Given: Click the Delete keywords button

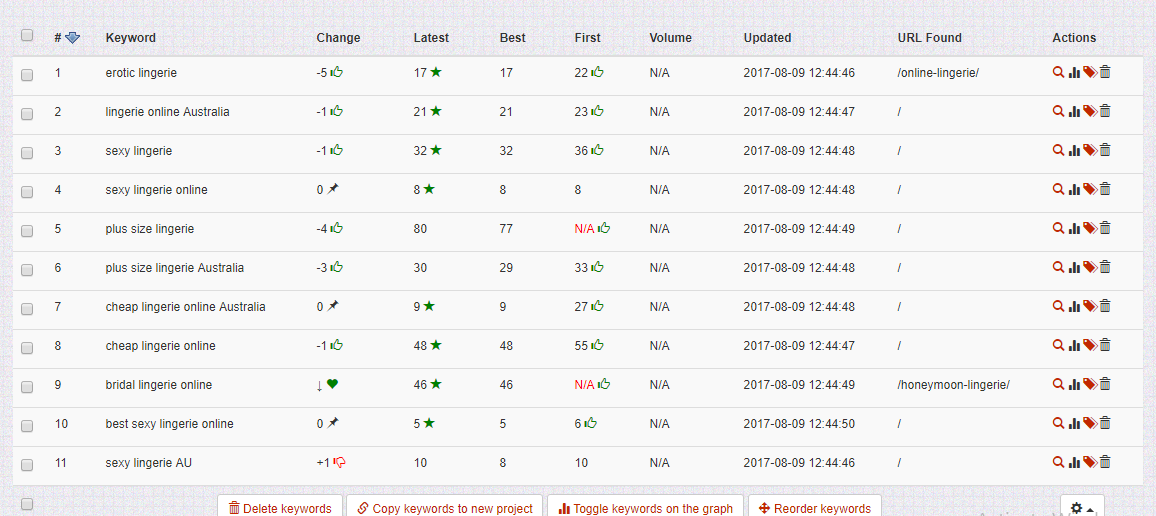Looking at the screenshot, I should (x=280, y=508).
